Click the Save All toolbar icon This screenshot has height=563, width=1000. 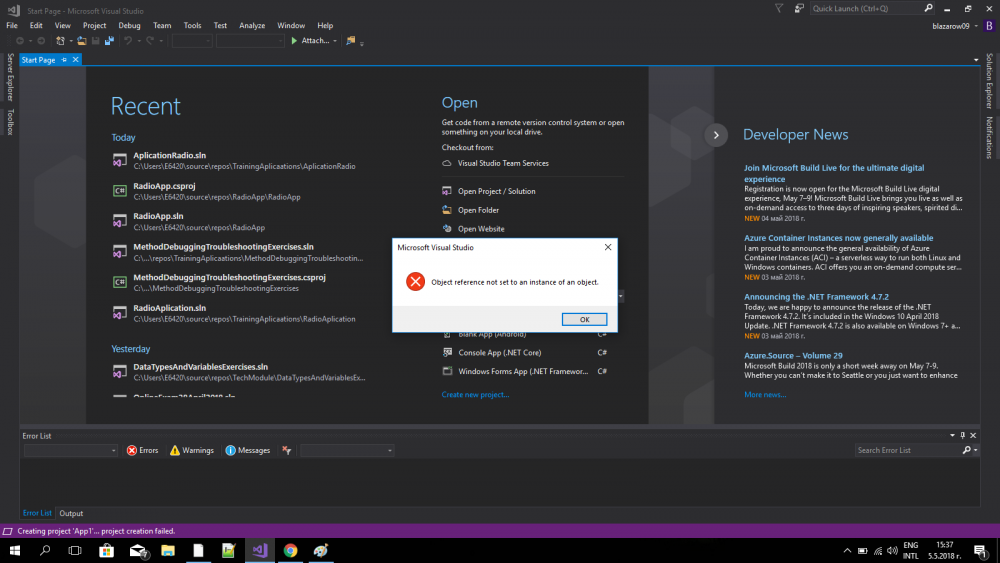coord(110,41)
